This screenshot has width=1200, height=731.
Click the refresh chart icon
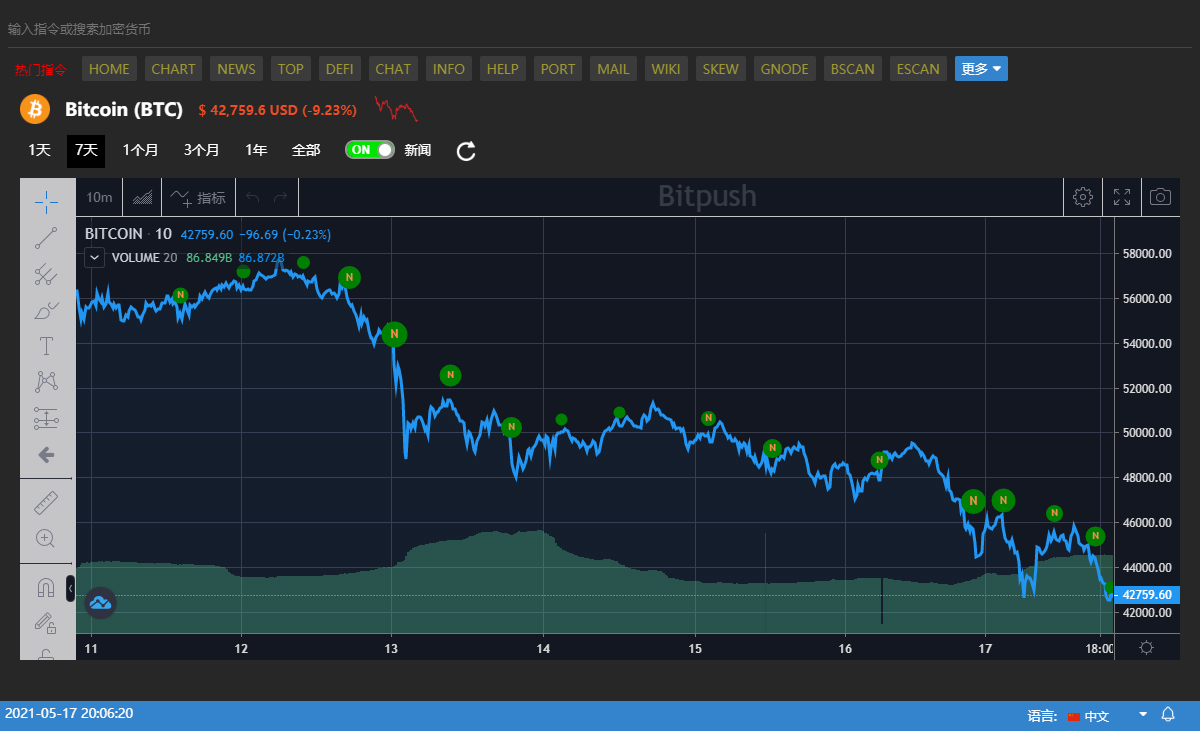pos(466,151)
